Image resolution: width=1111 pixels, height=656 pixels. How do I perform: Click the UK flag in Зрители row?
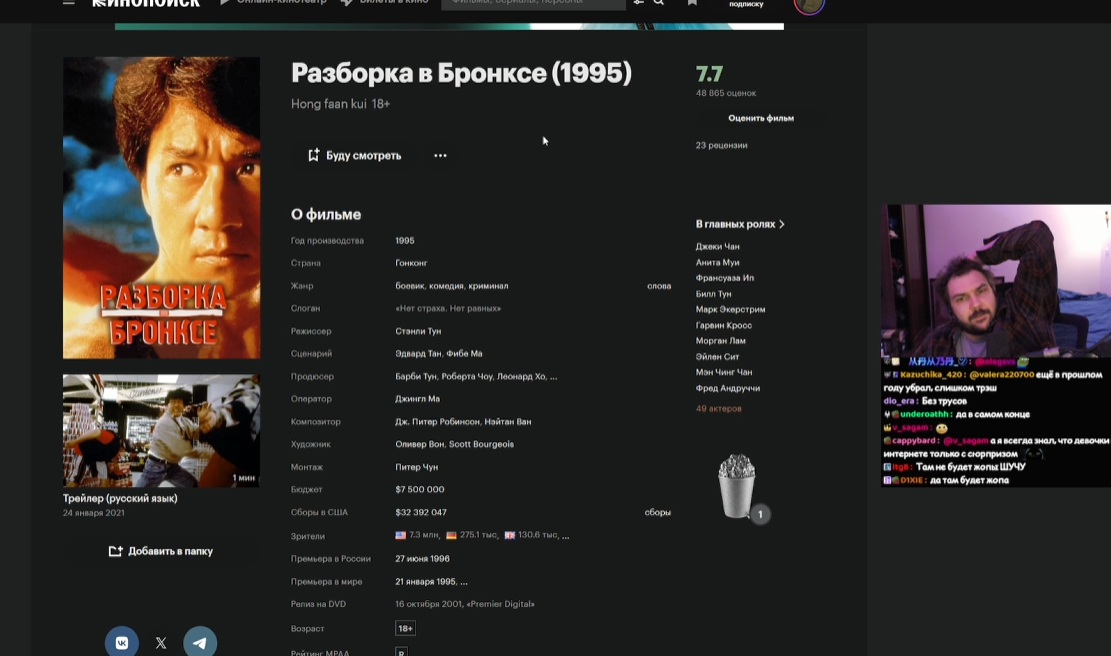tap(509, 536)
